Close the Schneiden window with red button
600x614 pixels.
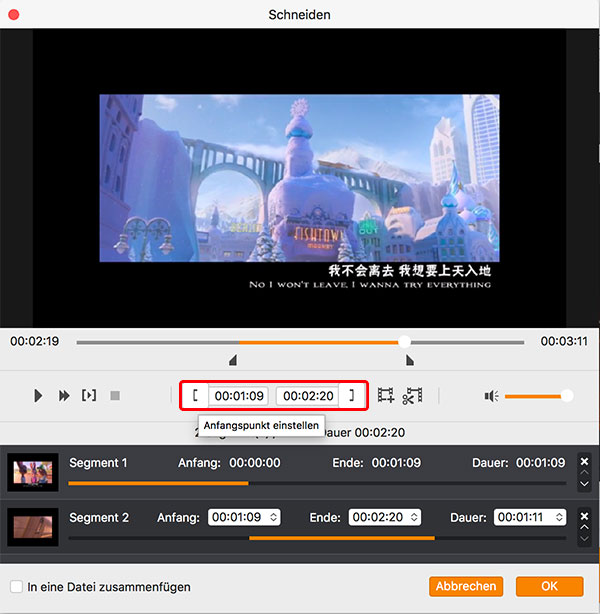(14, 15)
